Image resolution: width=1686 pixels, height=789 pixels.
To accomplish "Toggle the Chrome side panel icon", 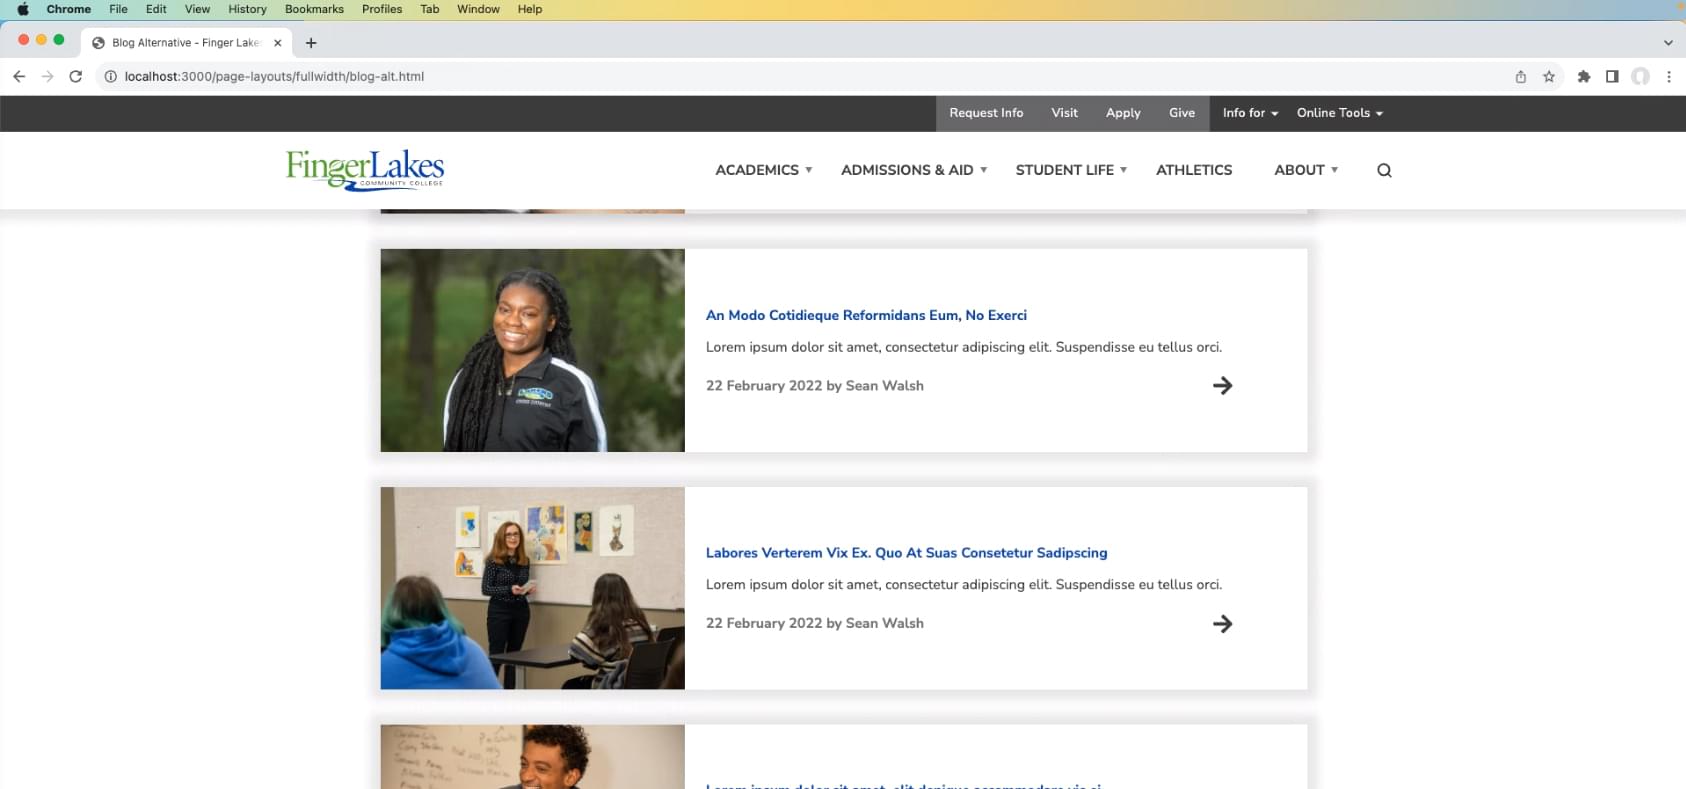I will (x=1612, y=76).
